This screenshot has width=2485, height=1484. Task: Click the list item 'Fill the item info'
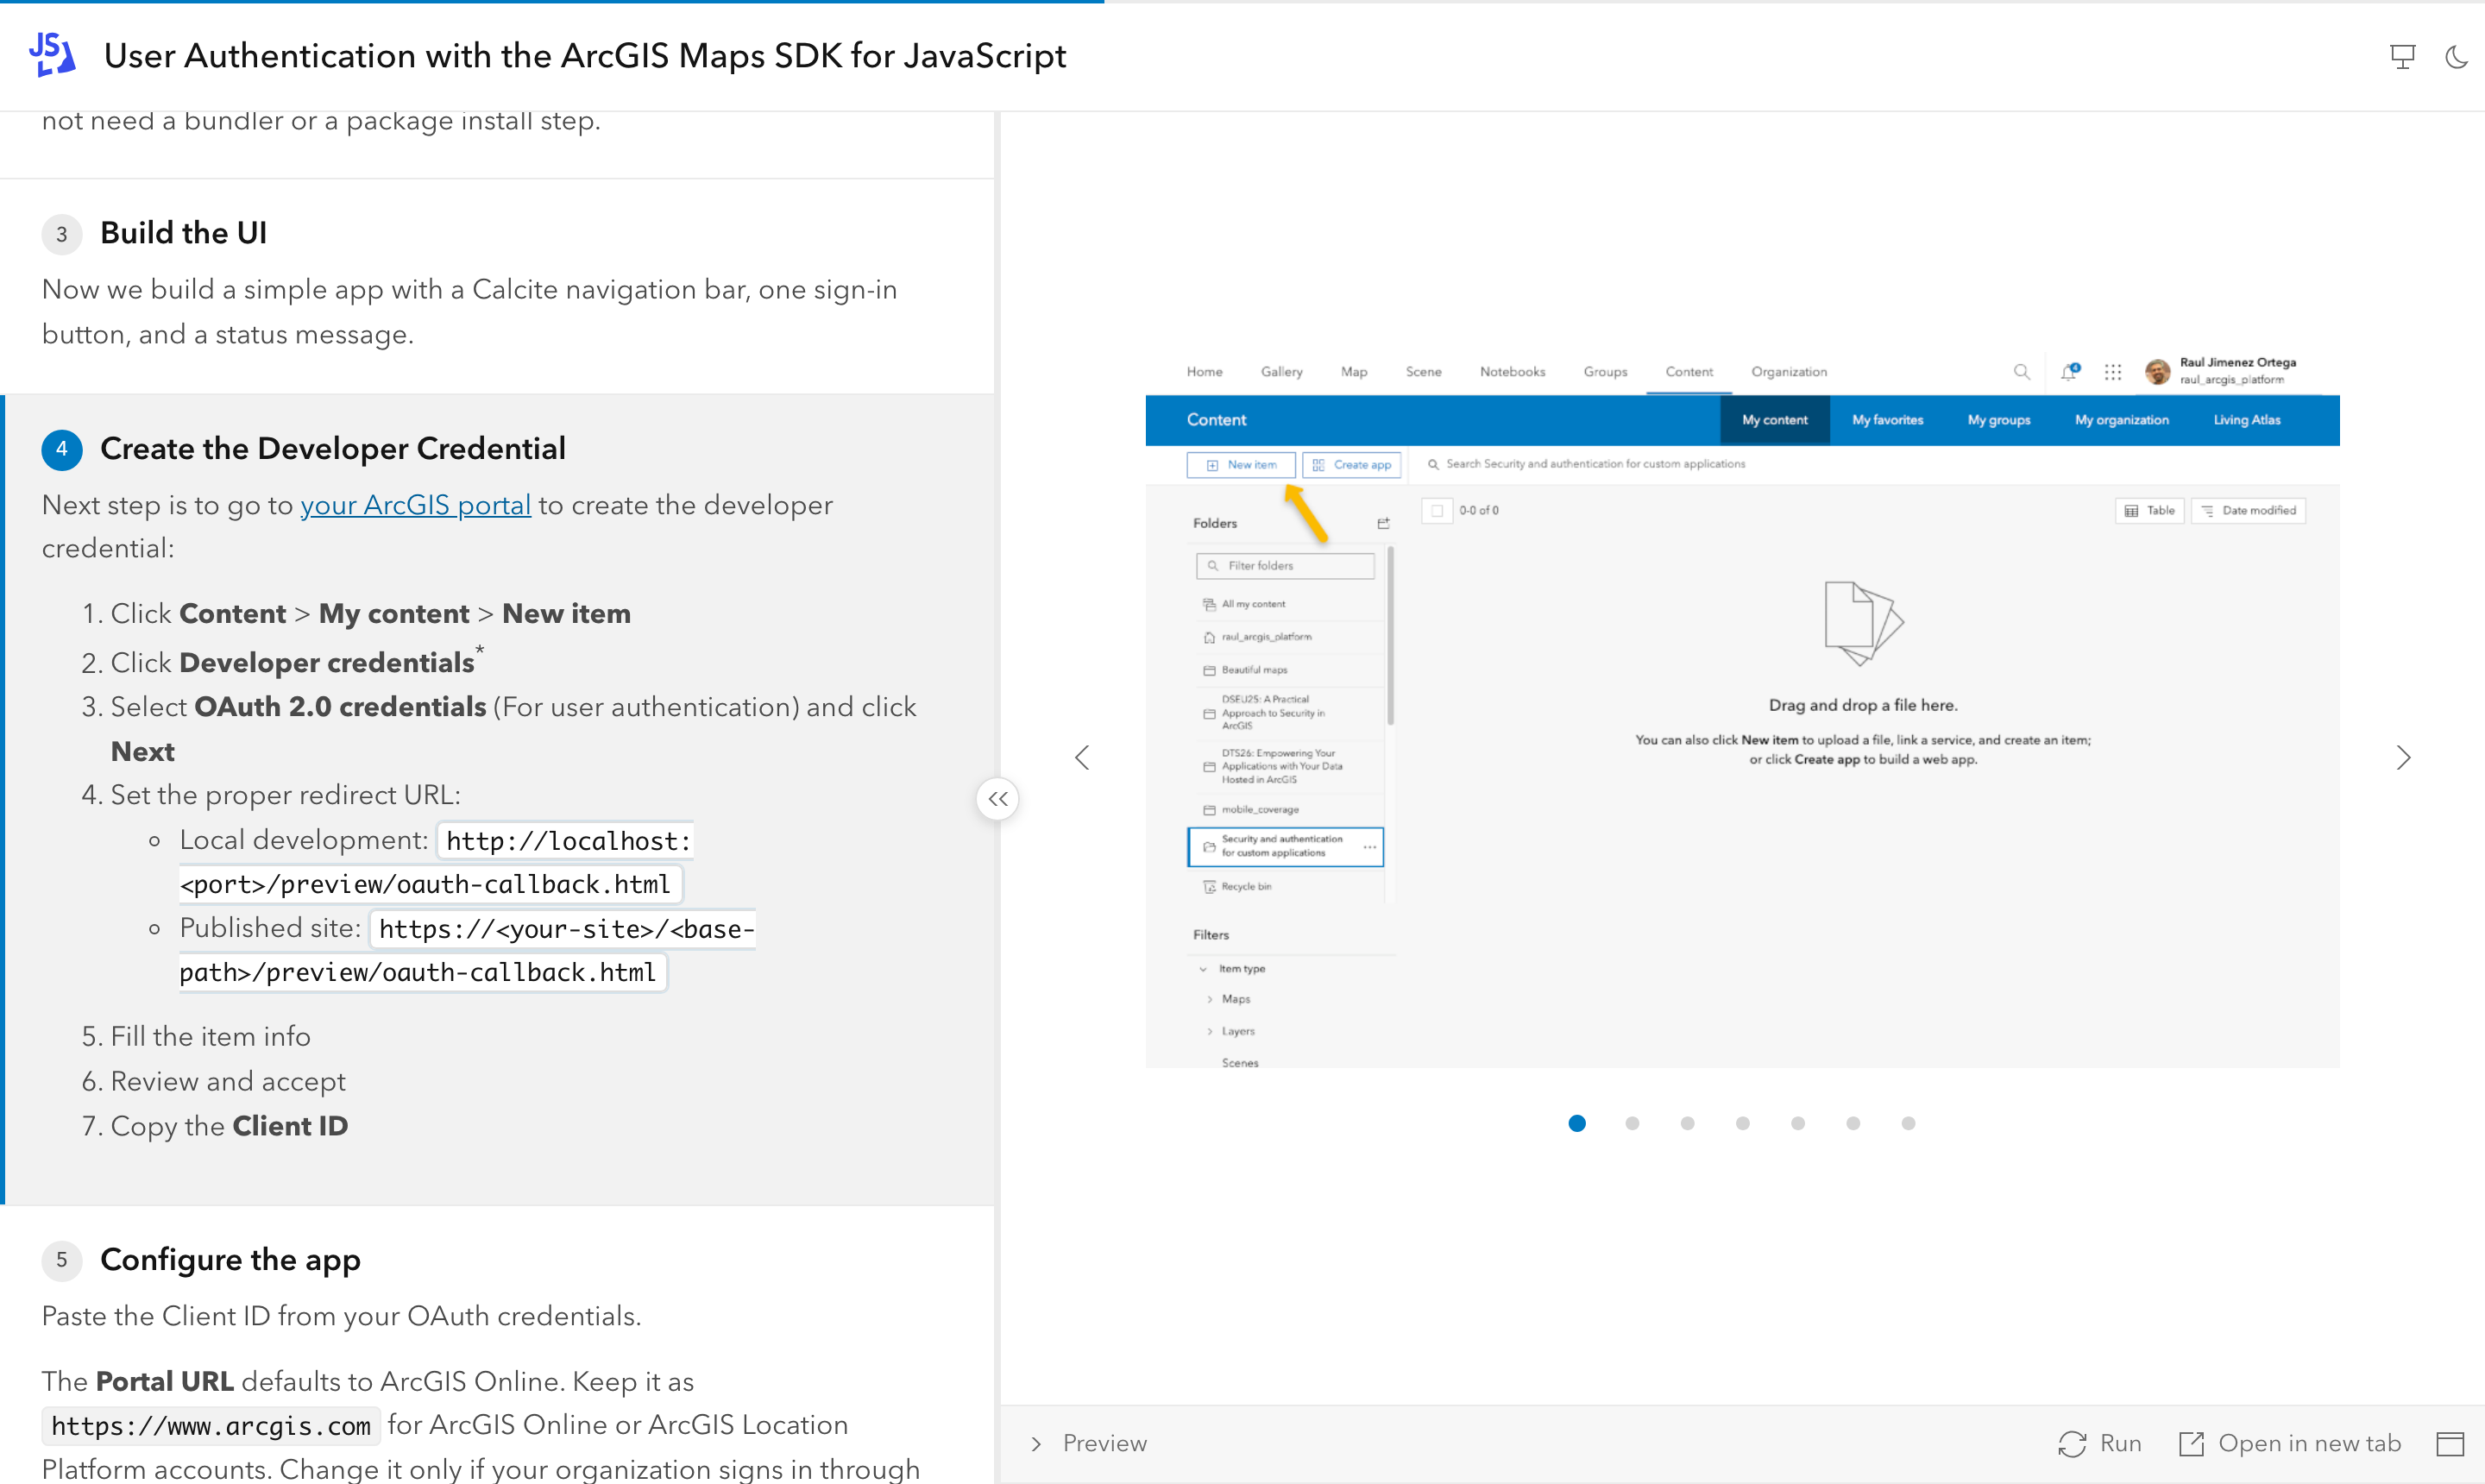pyautogui.click(x=210, y=1036)
